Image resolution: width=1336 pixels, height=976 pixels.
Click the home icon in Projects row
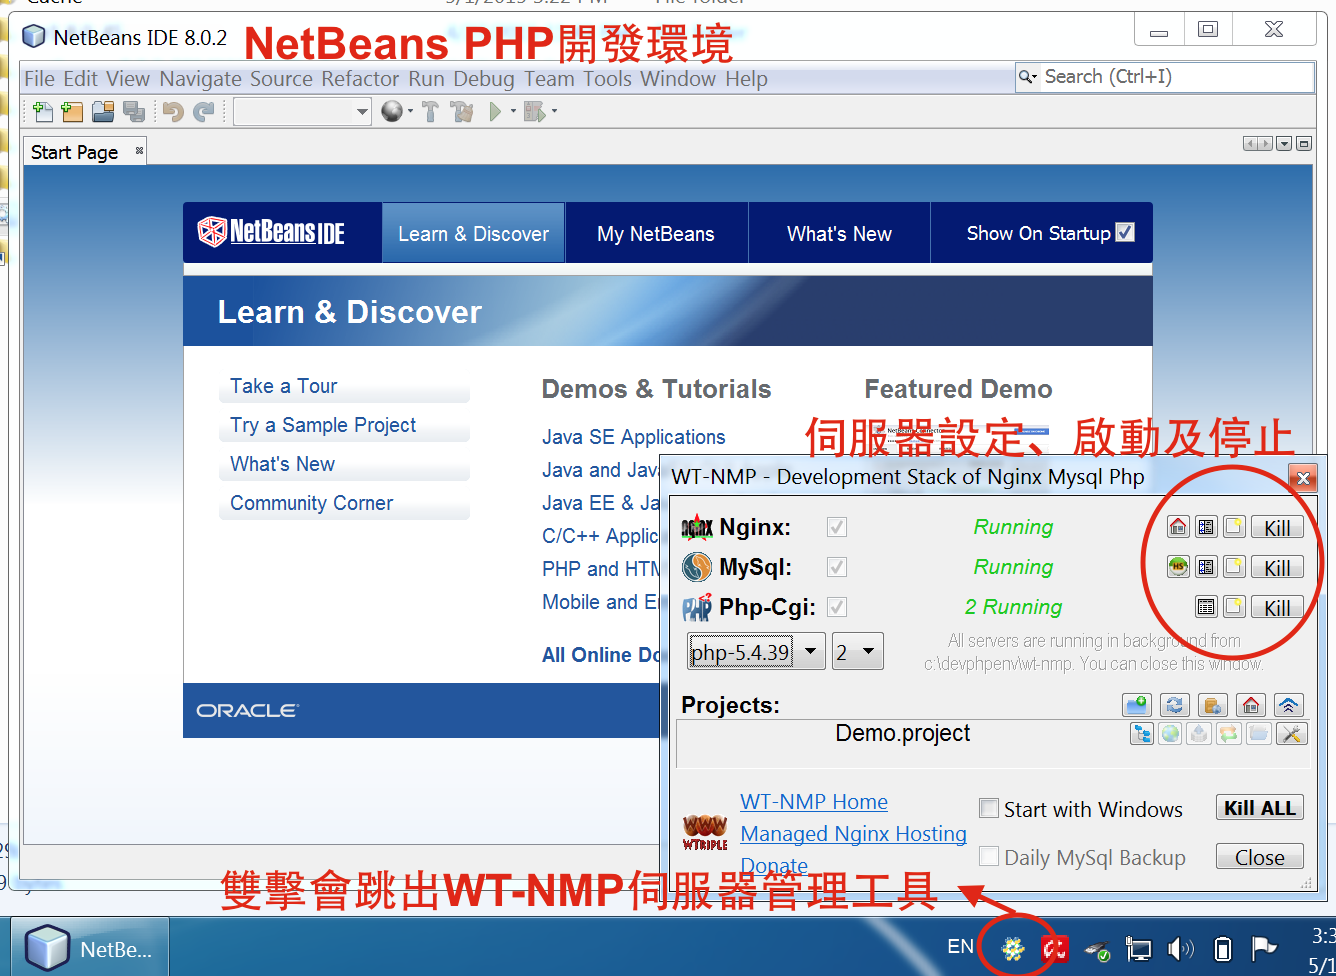click(1251, 705)
